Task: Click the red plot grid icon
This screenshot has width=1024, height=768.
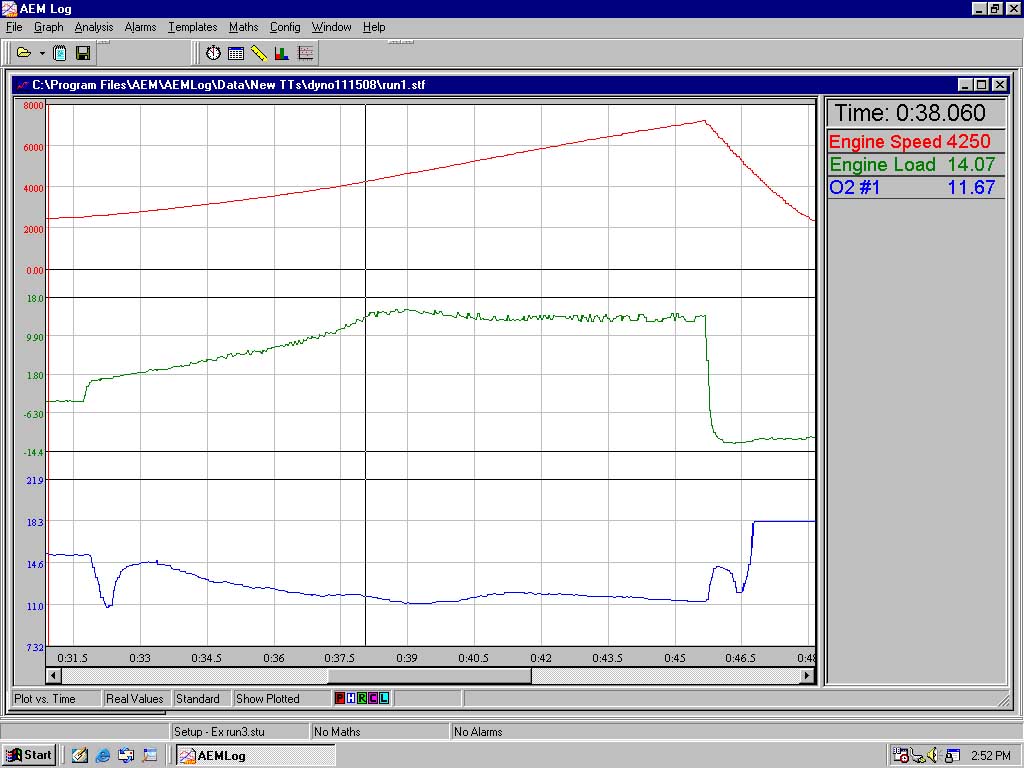Action: coord(305,53)
